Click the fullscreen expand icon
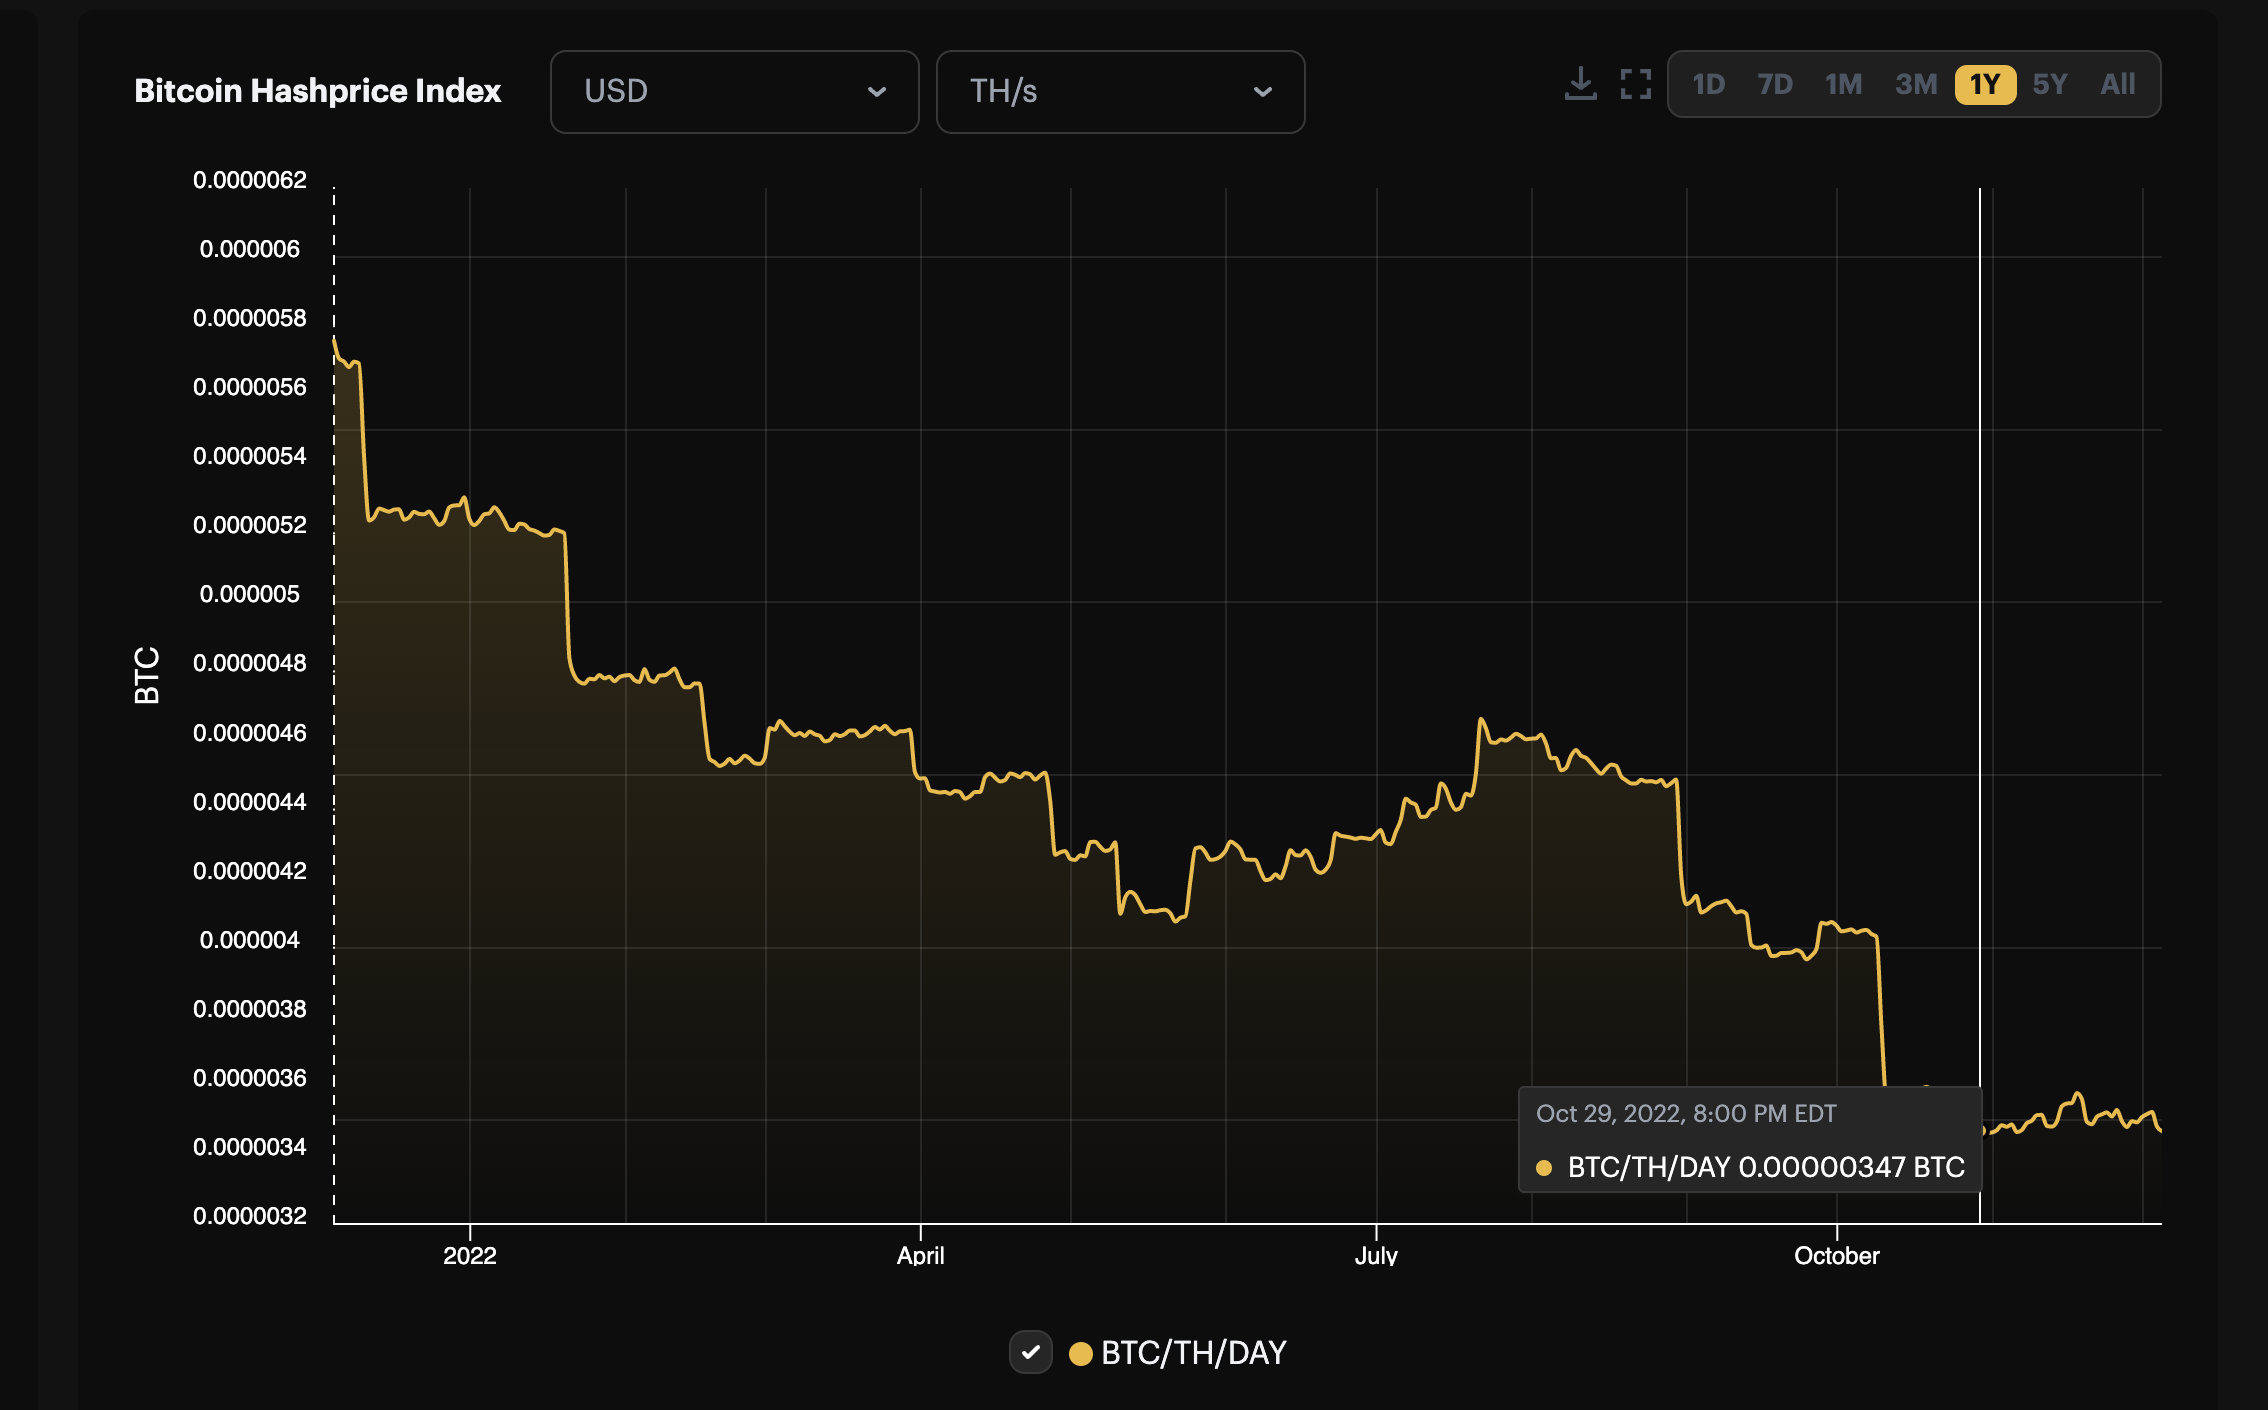Image resolution: width=2268 pixels, height=1410 pixels. click(1636, 84)
